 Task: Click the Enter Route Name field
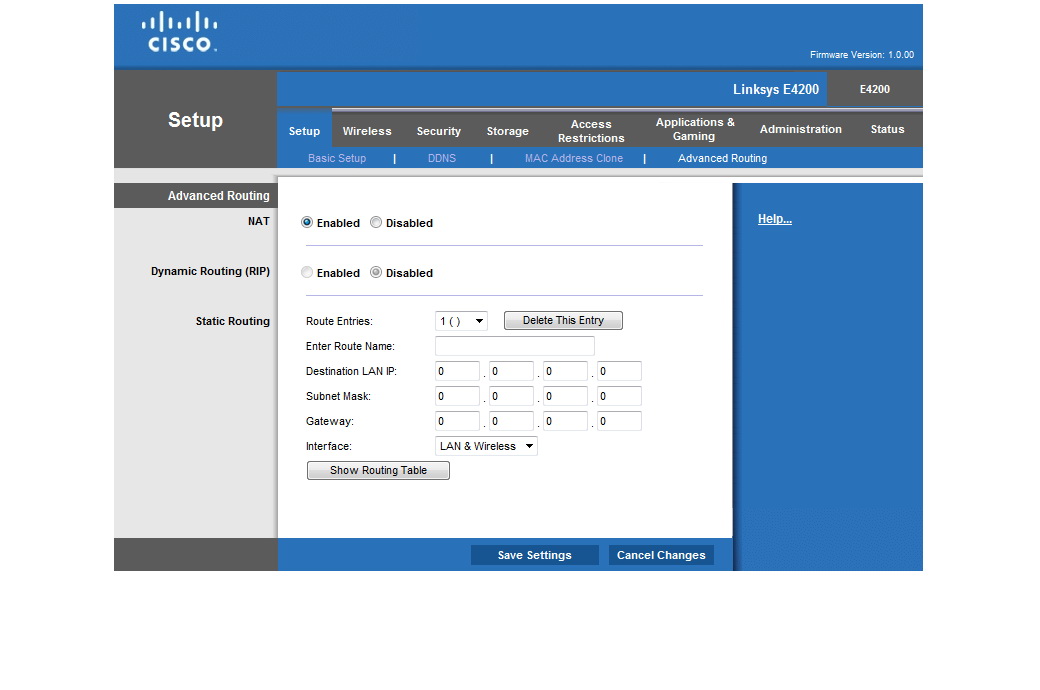click(x=514, y=346)
